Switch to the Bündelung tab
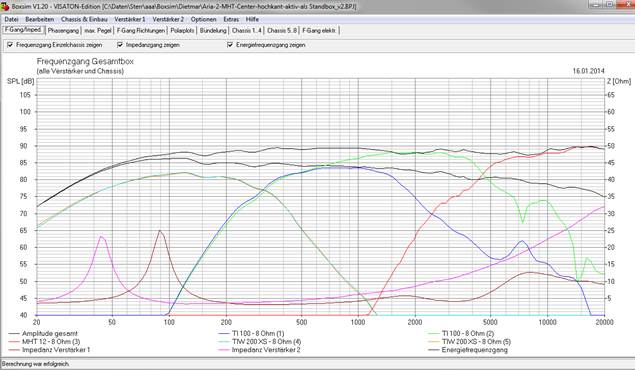The image size is (635, 370). pos(213,30)
